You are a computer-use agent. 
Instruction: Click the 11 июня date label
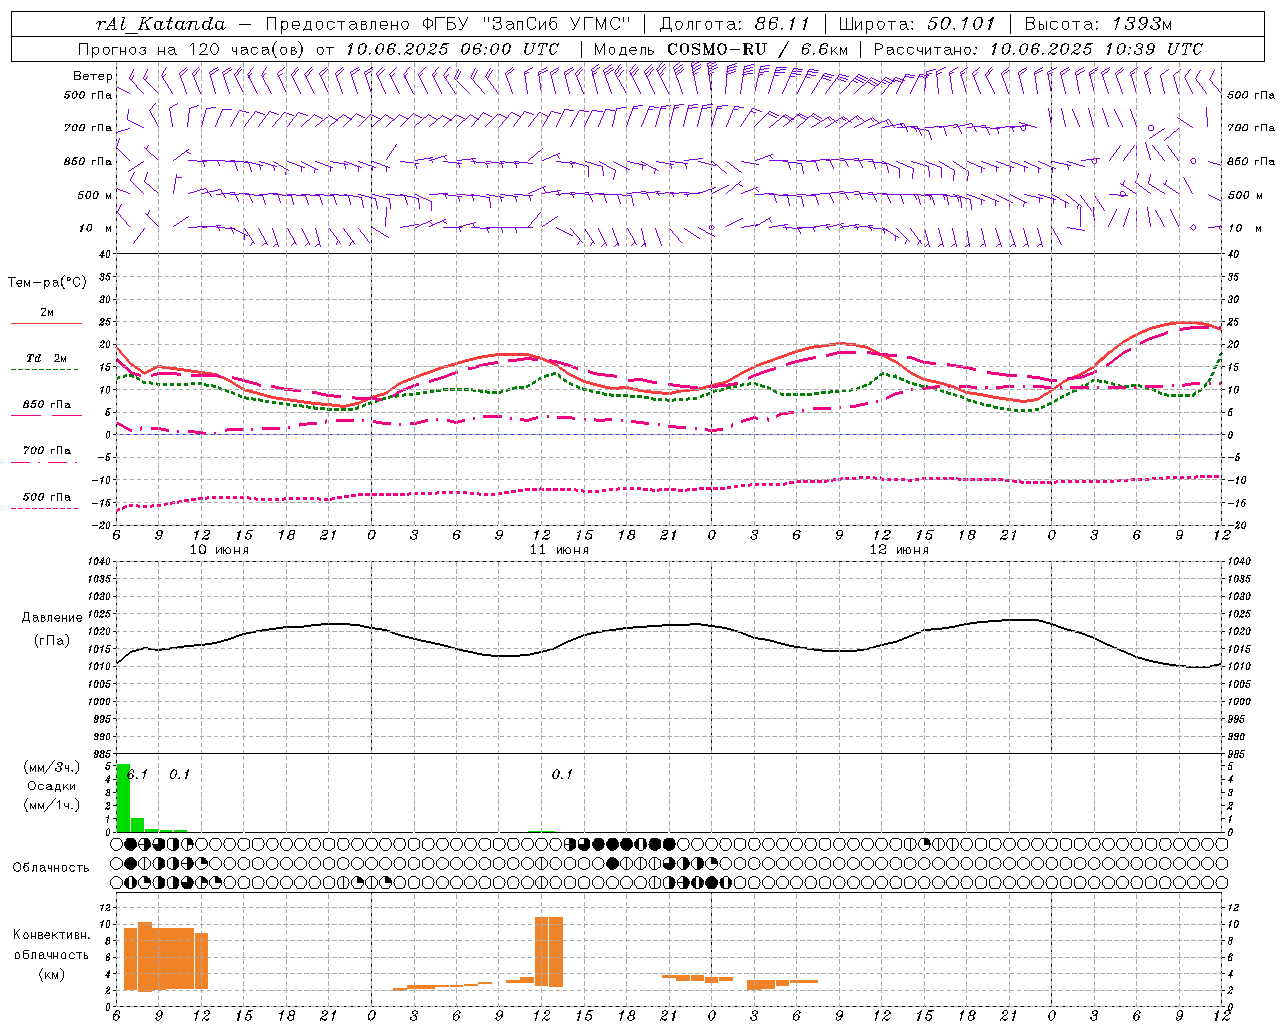[559, 550]
